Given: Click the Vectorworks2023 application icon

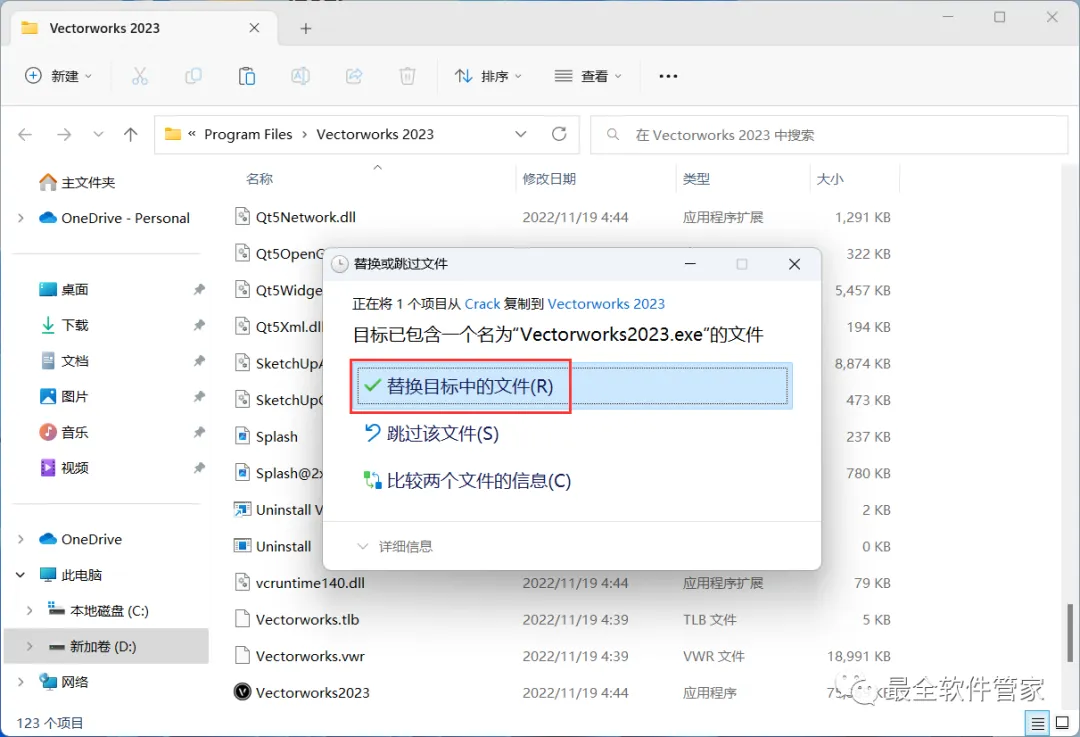Looking at the screenshot, I should tap(242, 692).
